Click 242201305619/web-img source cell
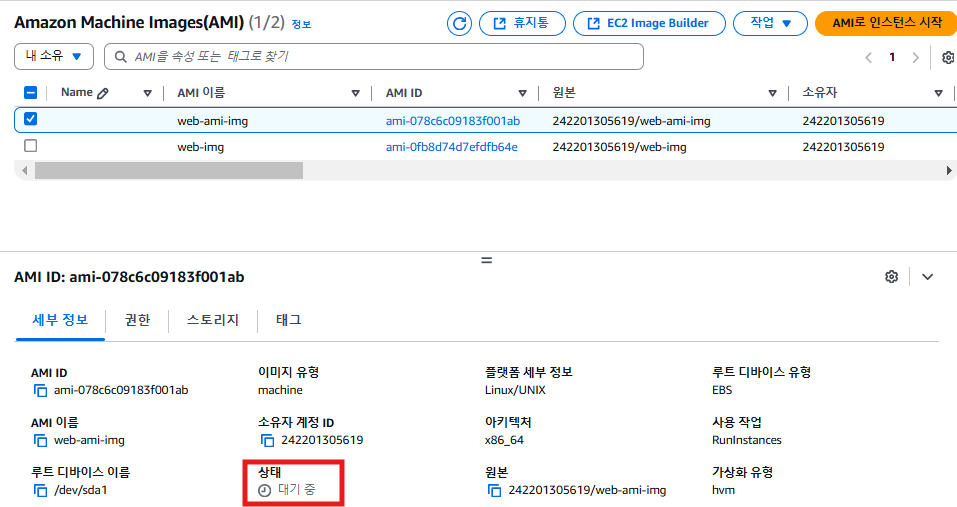Screen dimensions: 957x507 619,147
